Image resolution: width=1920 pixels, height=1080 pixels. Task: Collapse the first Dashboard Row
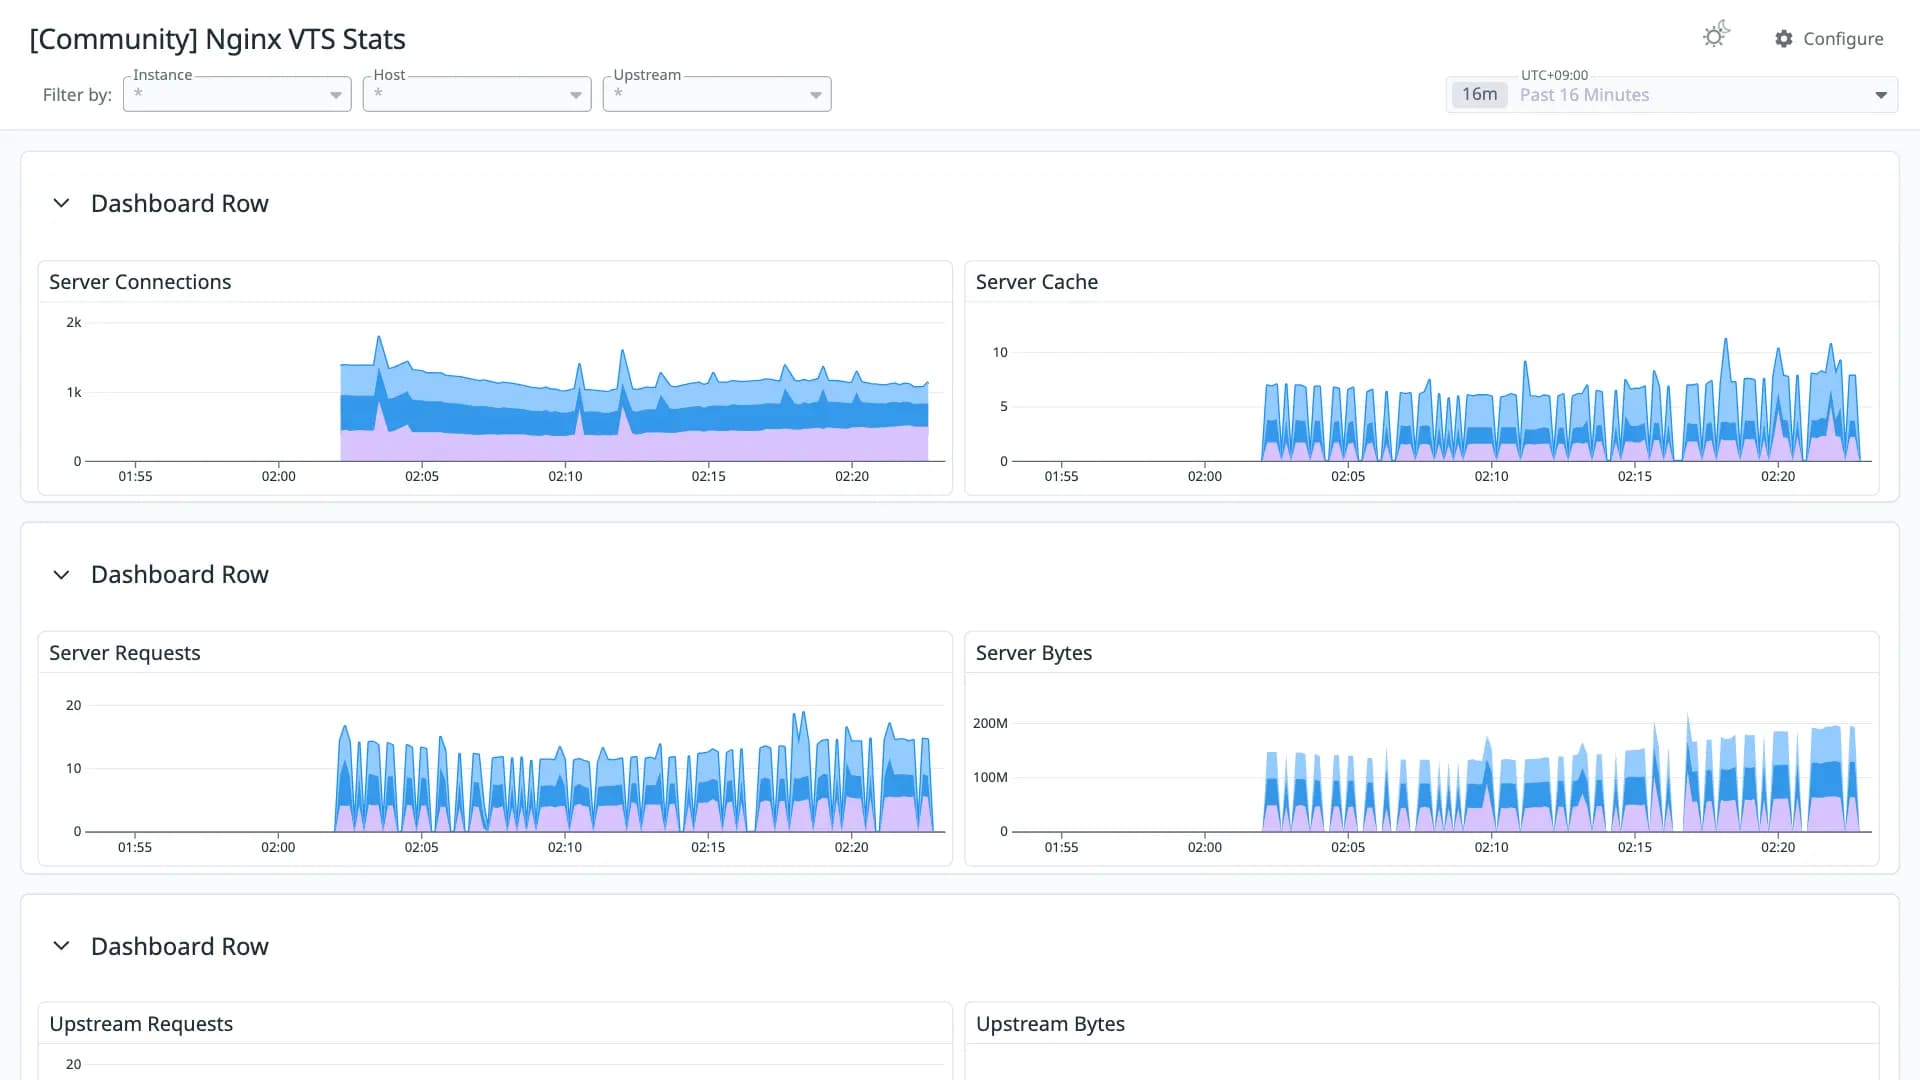(x=61, y=203)
